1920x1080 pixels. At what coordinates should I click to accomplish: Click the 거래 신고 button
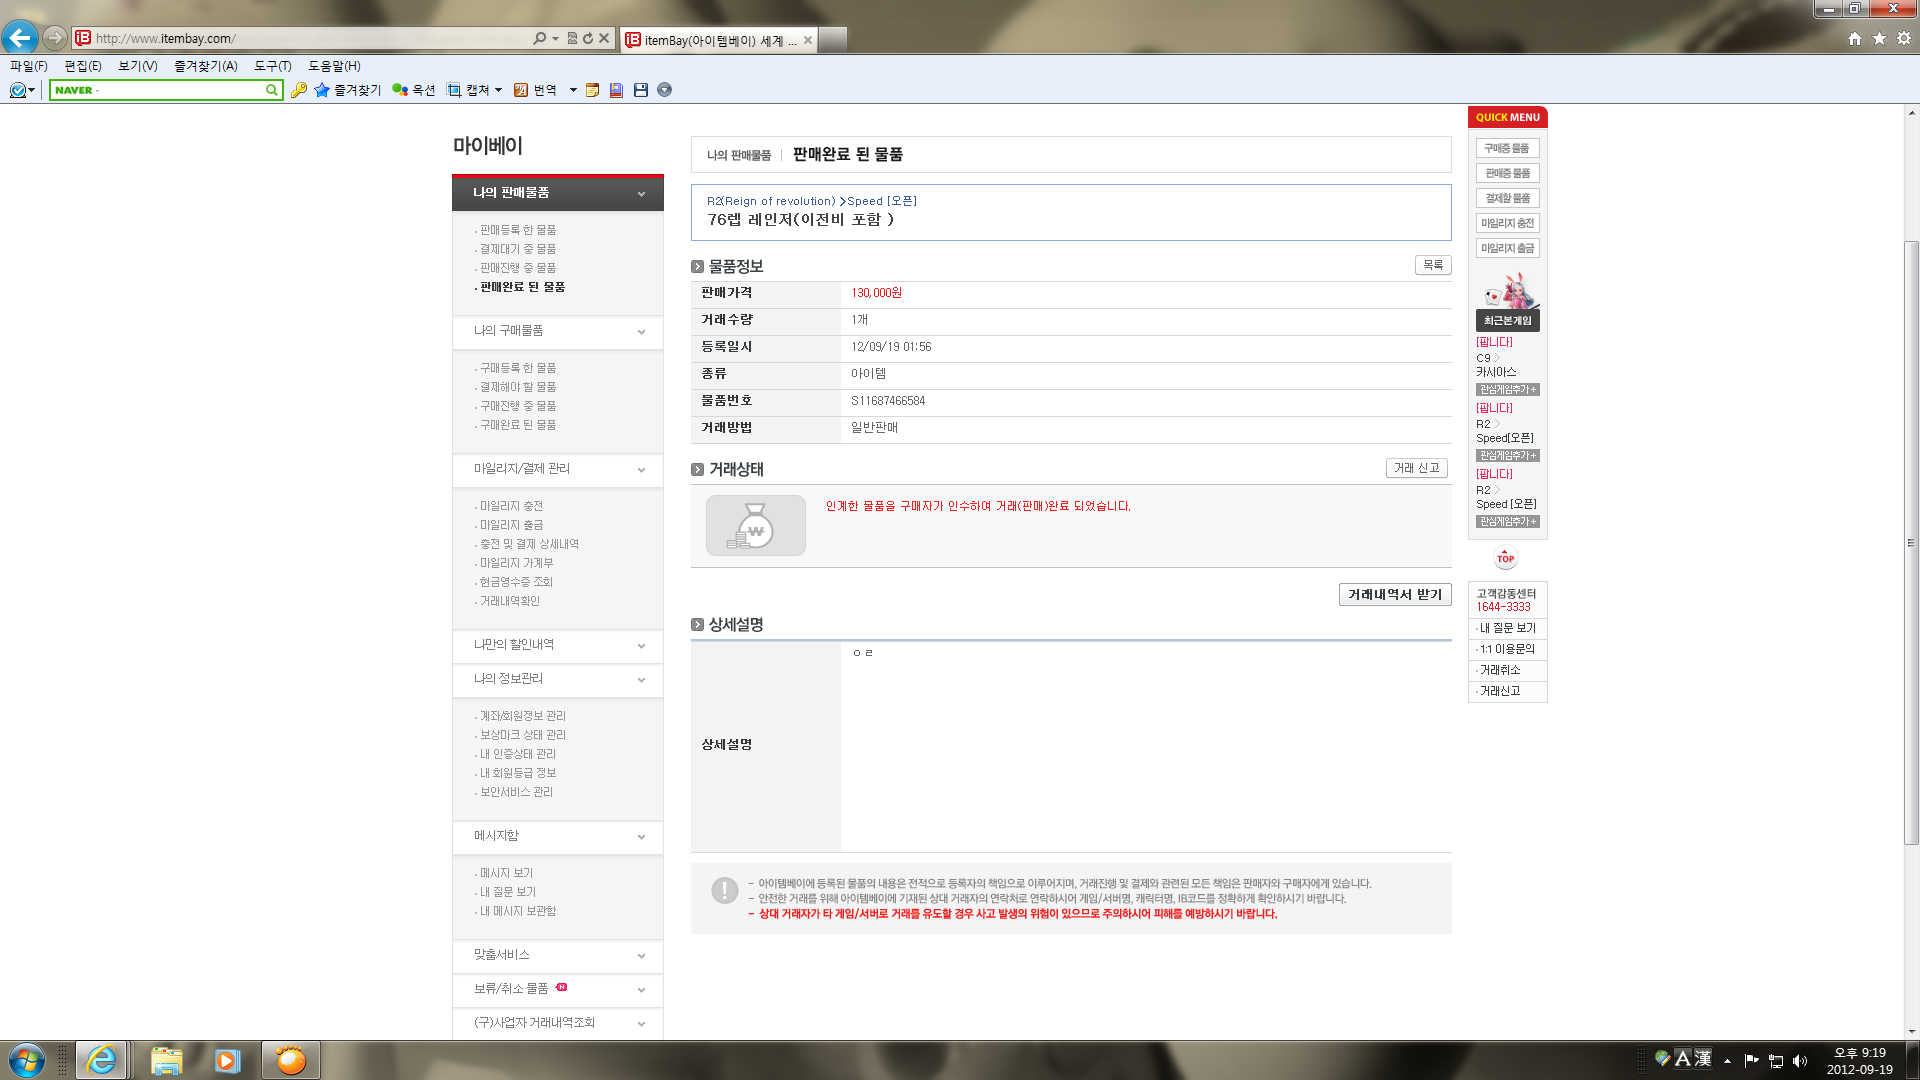coord(1416,468)
